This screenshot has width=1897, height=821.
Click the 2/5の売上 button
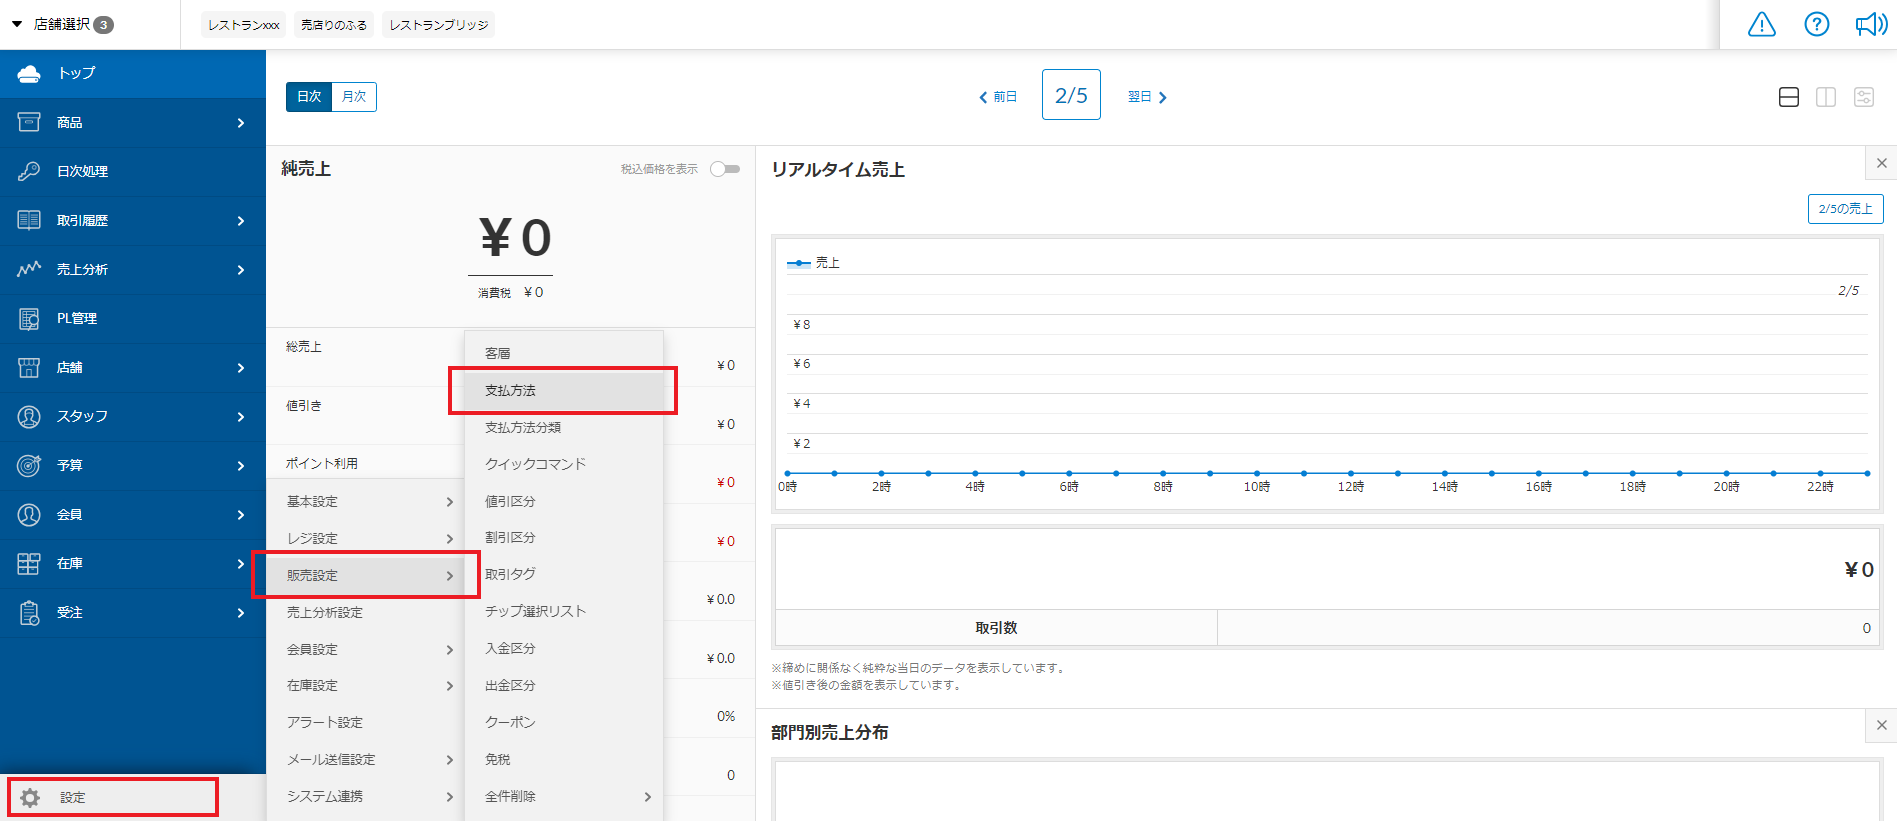point(1845,209)
